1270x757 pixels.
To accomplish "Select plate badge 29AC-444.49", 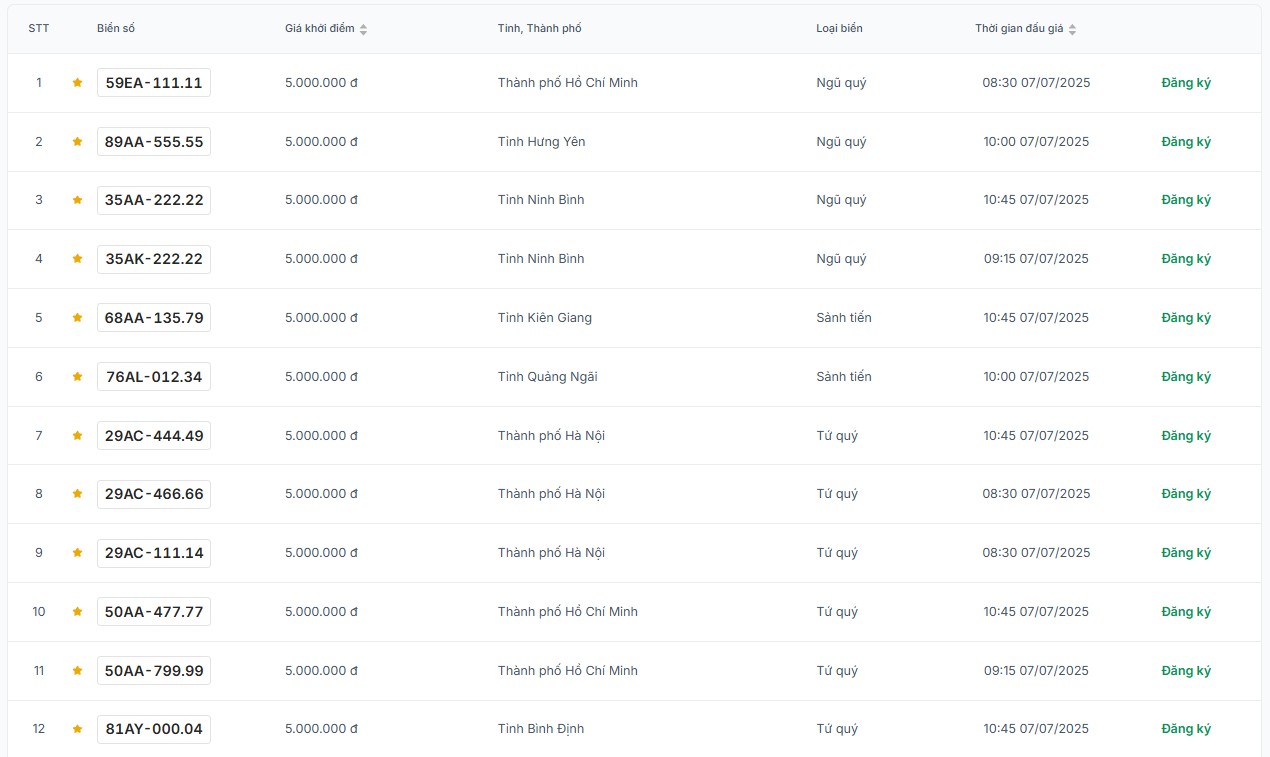I will (x=154, y=436).
